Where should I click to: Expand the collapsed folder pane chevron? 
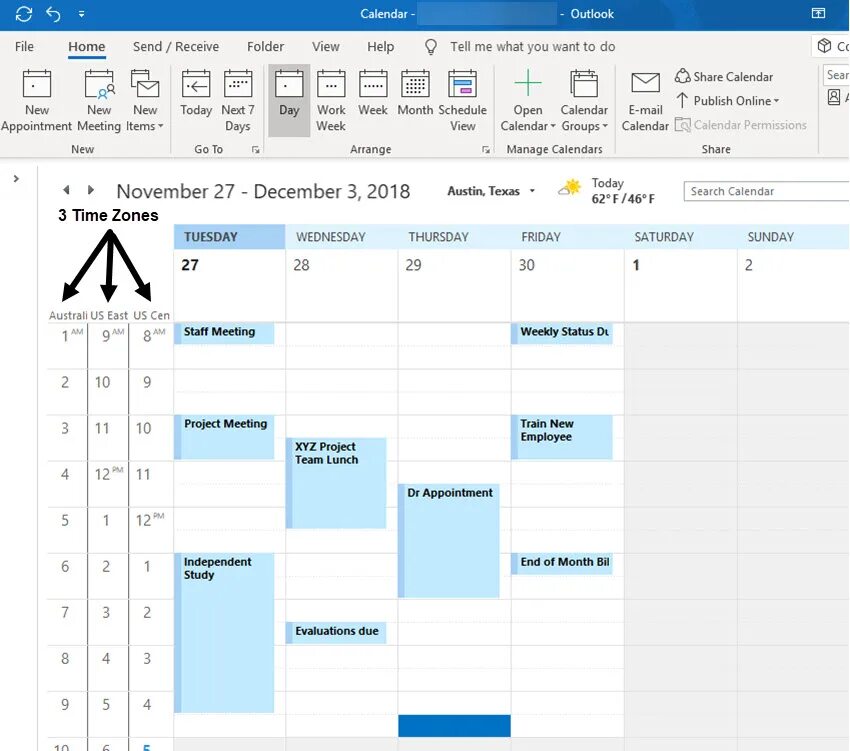point(16,178)
